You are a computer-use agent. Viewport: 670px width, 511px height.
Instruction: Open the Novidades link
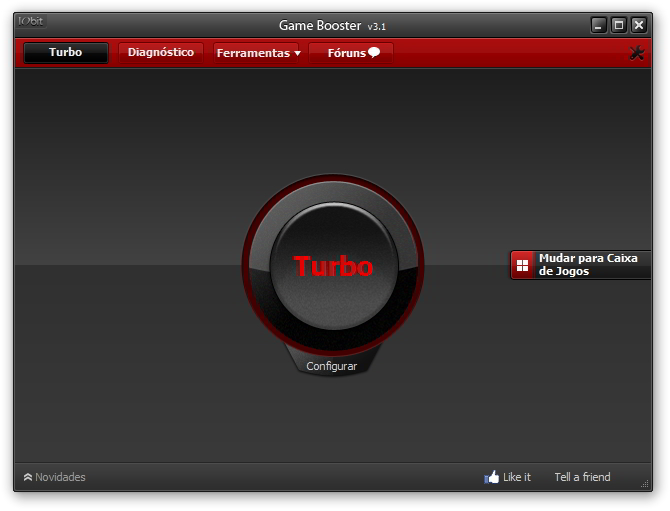60,477
